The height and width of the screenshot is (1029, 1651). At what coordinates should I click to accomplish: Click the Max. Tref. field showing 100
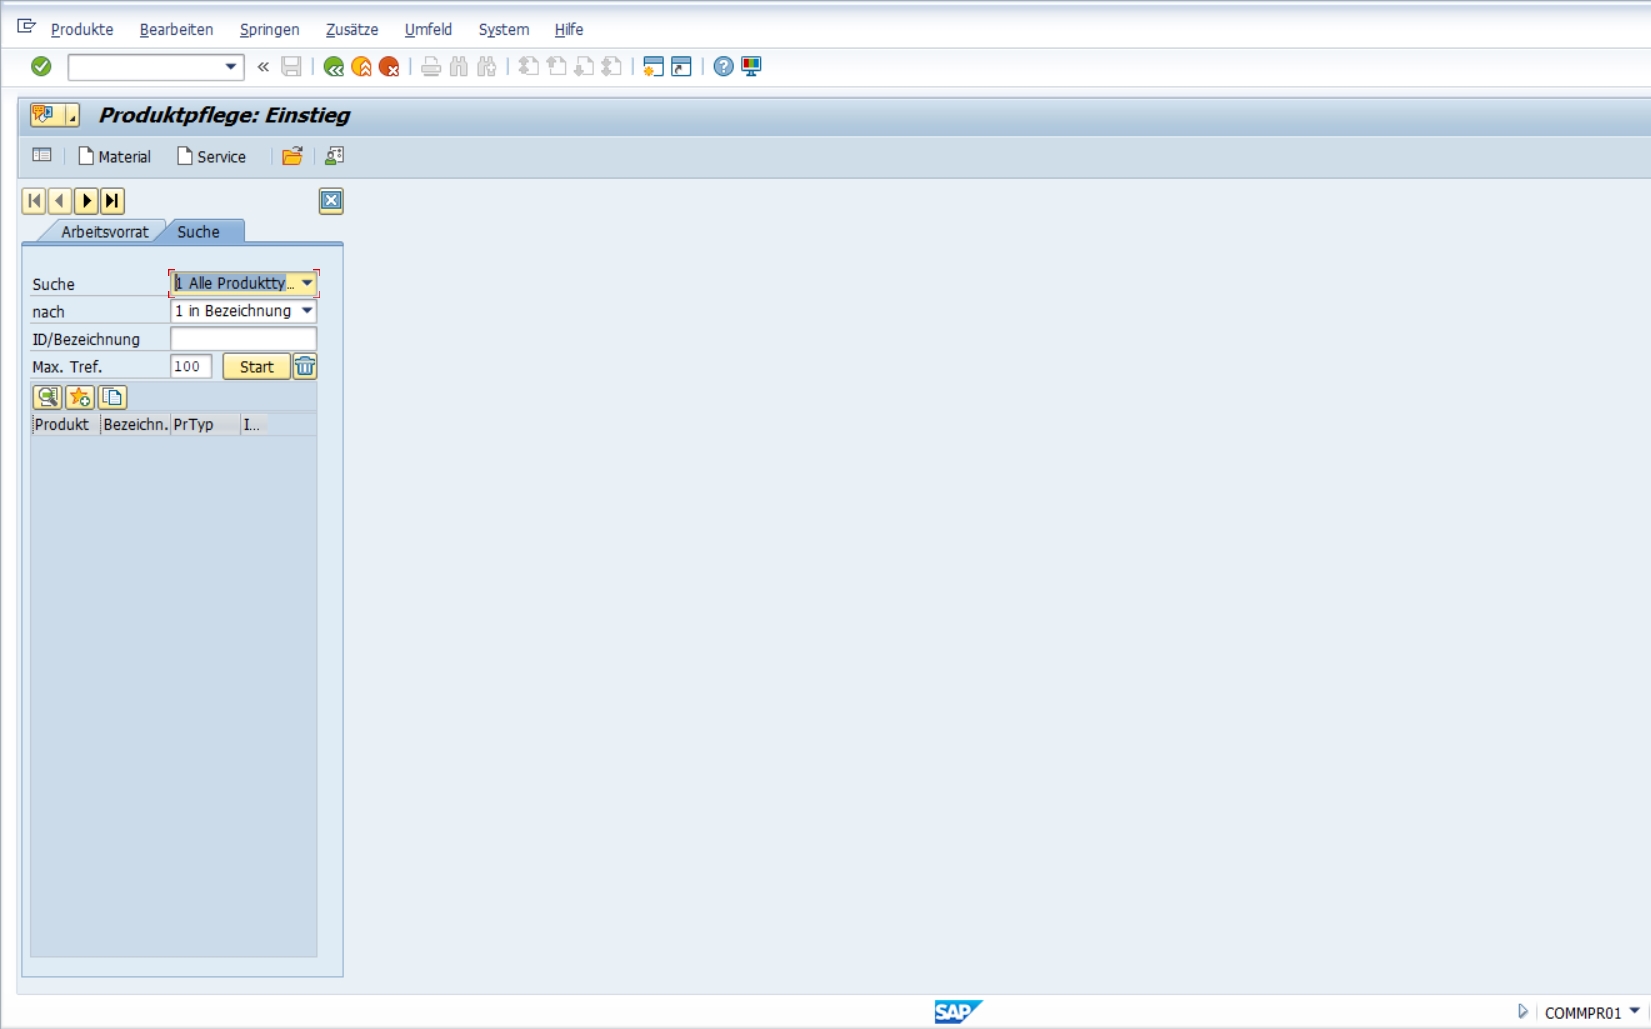[191, 367]
